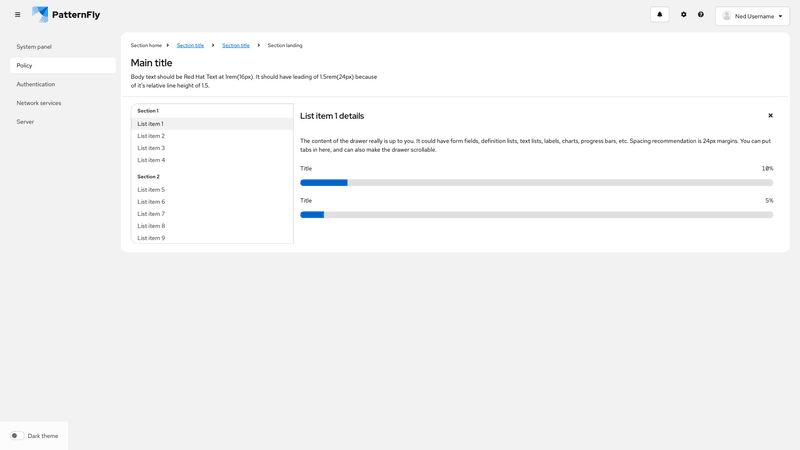Select List item 3 in list

coord(151,148)
